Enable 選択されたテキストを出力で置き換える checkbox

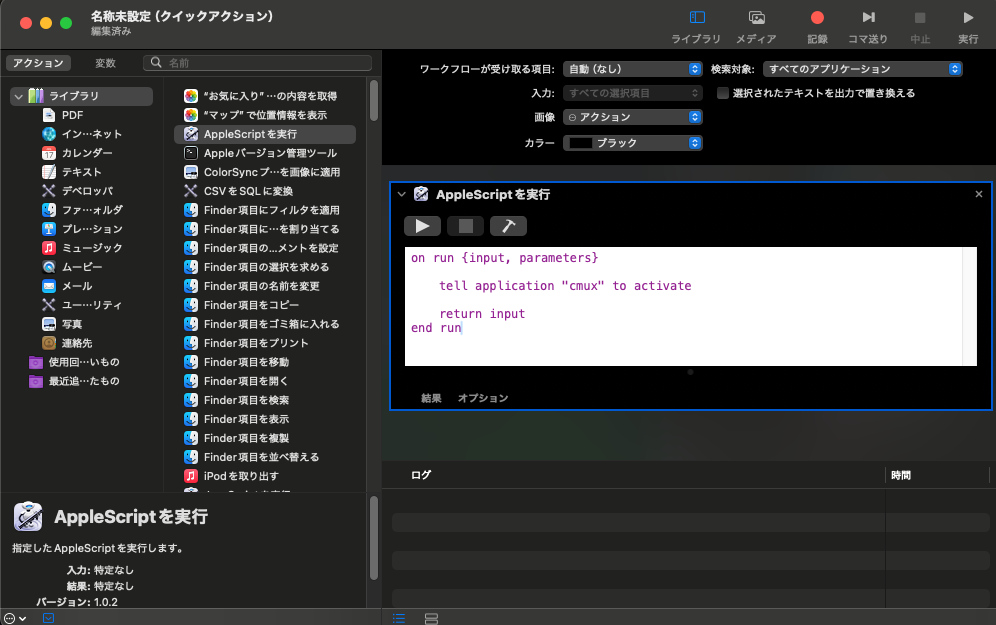[x=723, y=94]
